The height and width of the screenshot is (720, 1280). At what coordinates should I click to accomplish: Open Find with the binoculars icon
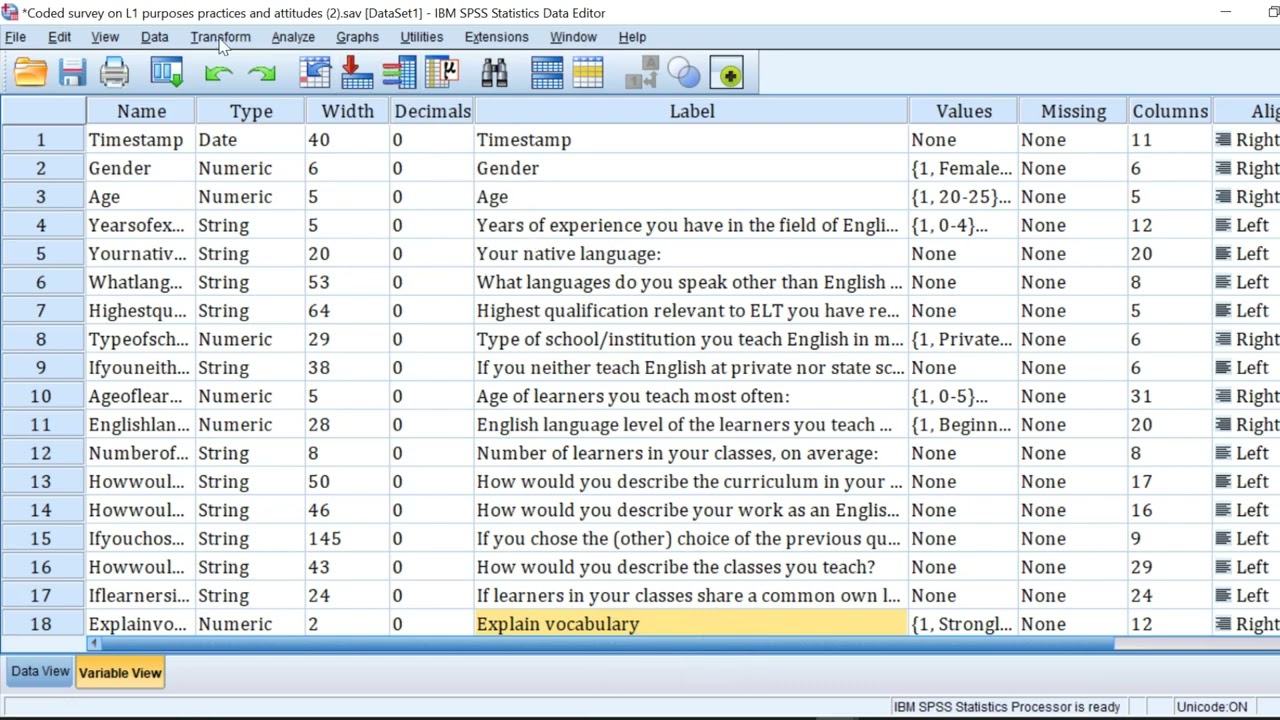pos(494,73)
